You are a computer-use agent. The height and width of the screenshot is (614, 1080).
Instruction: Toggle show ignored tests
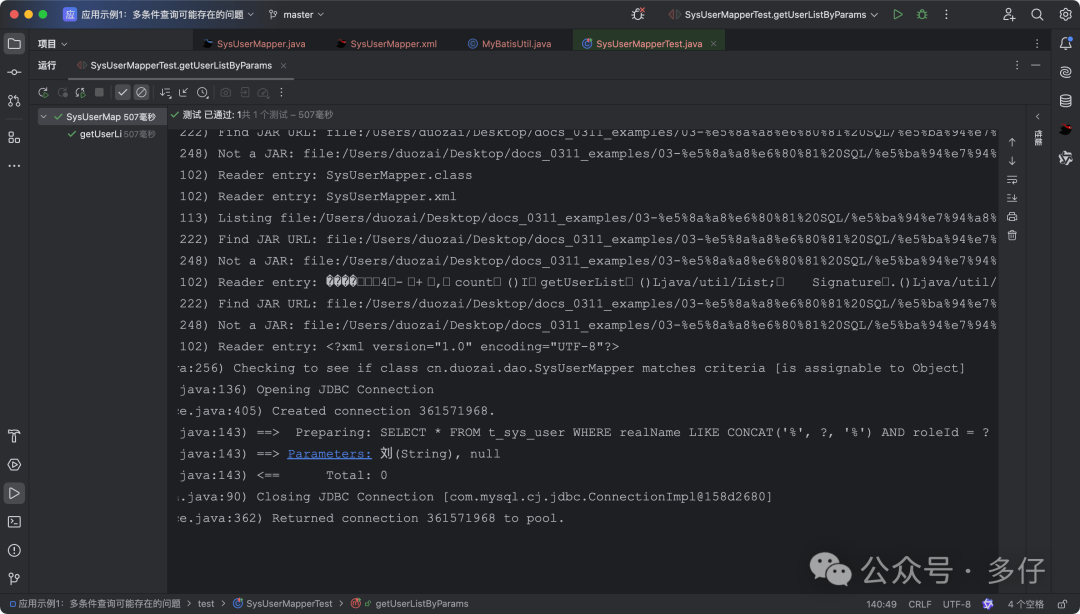[x=141, y=92]
